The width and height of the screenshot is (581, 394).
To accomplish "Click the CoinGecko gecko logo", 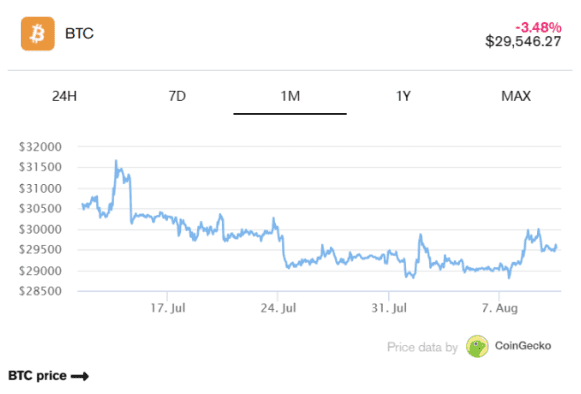I will pyautogui.click(x=477, y=346).
